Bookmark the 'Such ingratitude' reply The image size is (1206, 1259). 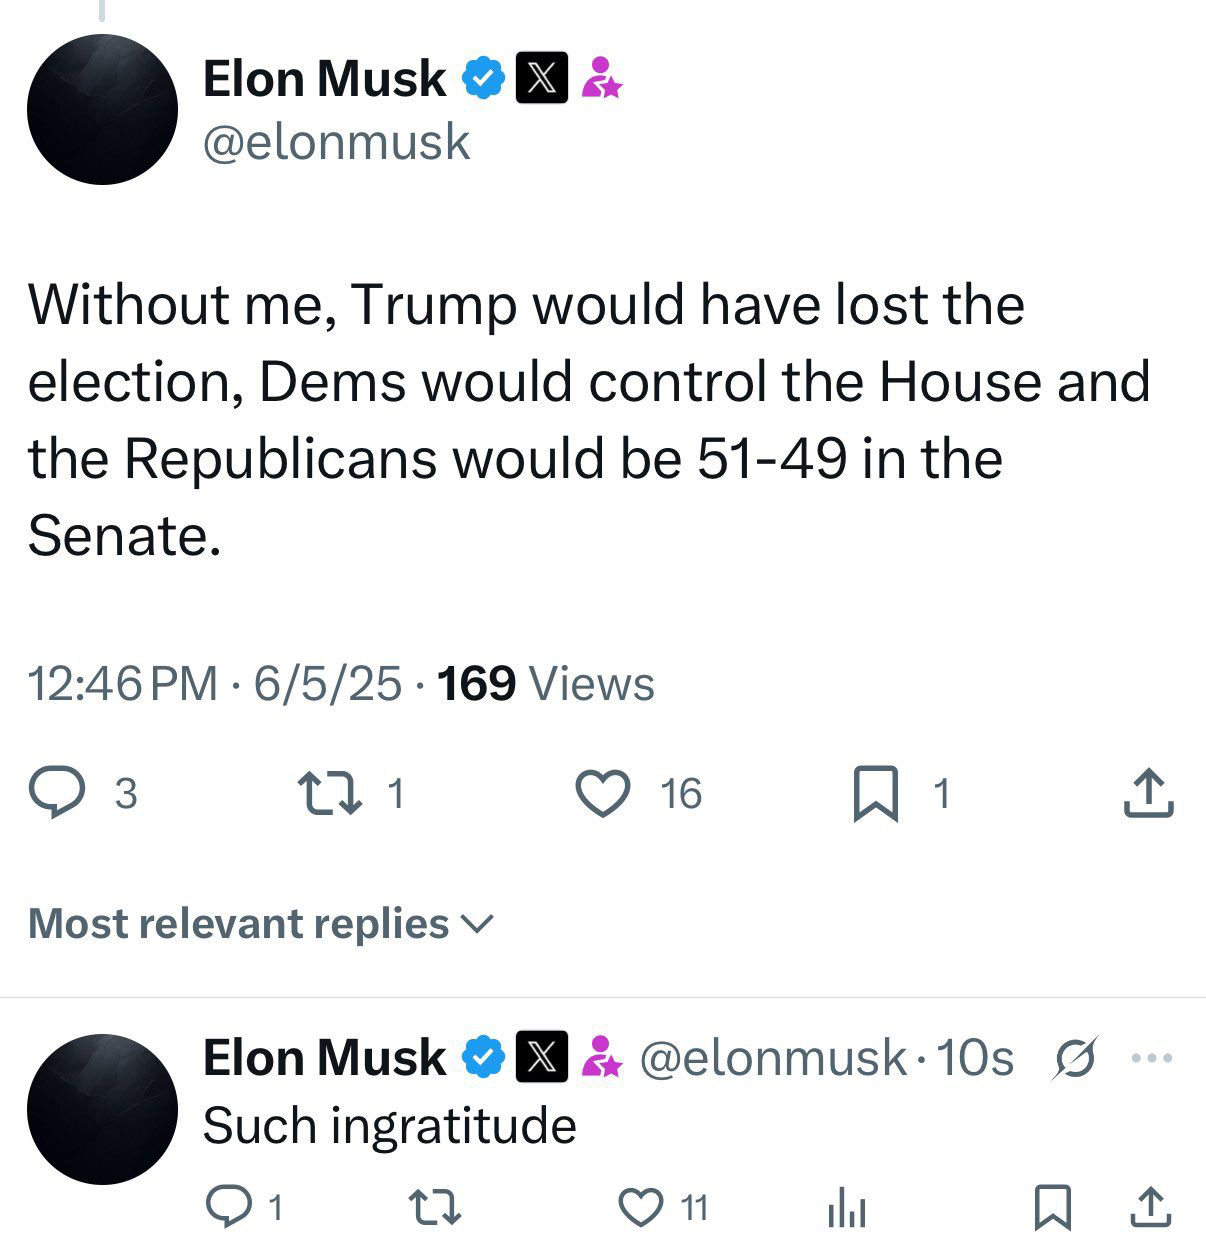1053,1207
